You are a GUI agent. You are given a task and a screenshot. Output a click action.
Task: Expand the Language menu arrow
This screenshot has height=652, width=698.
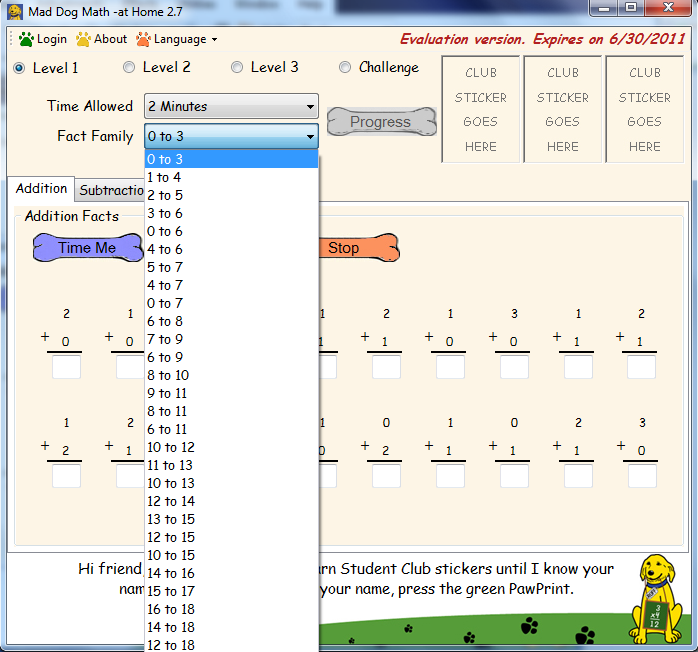tap(215, 40)
